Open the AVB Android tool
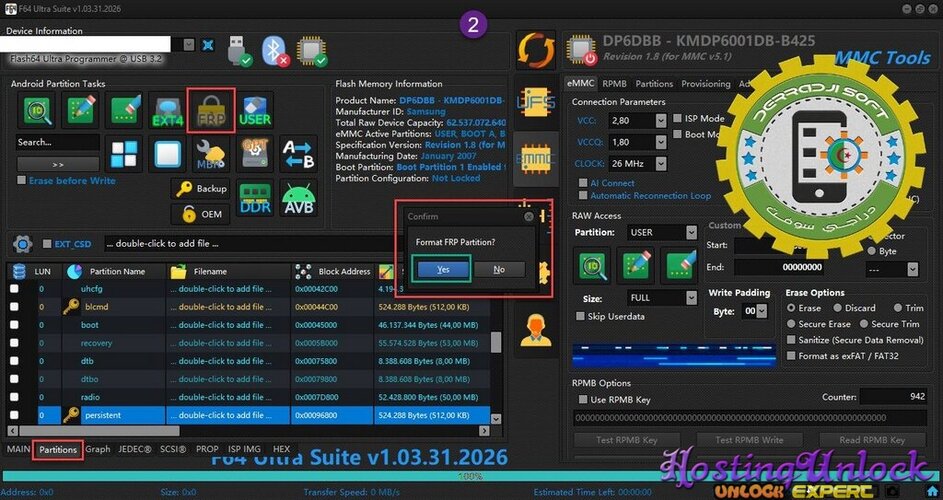 [299, 198]
